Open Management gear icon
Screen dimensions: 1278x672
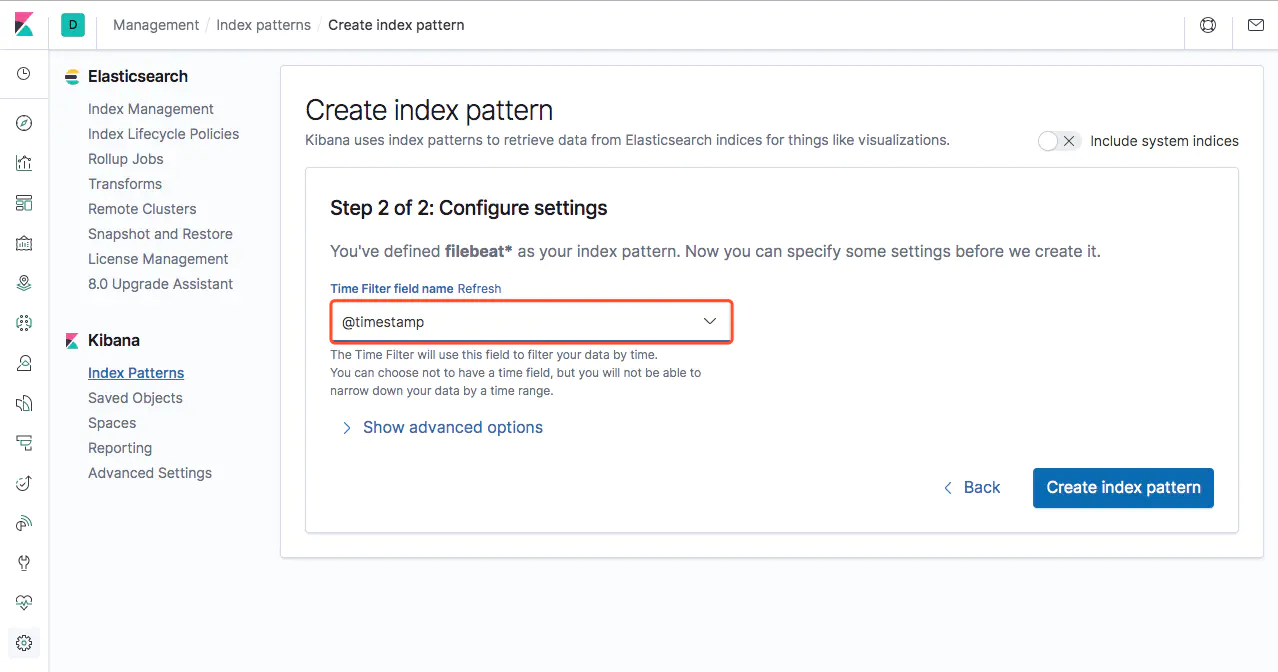(24, 643)
